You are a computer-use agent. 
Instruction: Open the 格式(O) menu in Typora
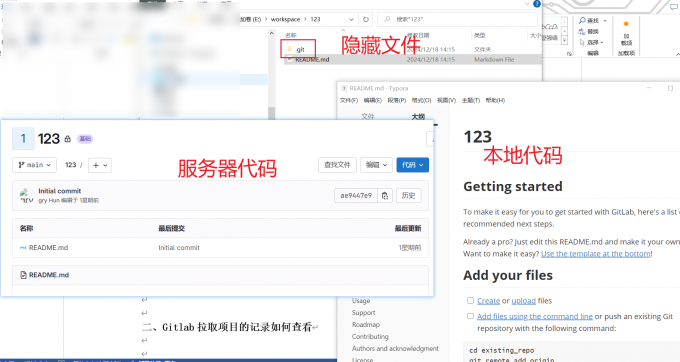(x=422, y=101)
